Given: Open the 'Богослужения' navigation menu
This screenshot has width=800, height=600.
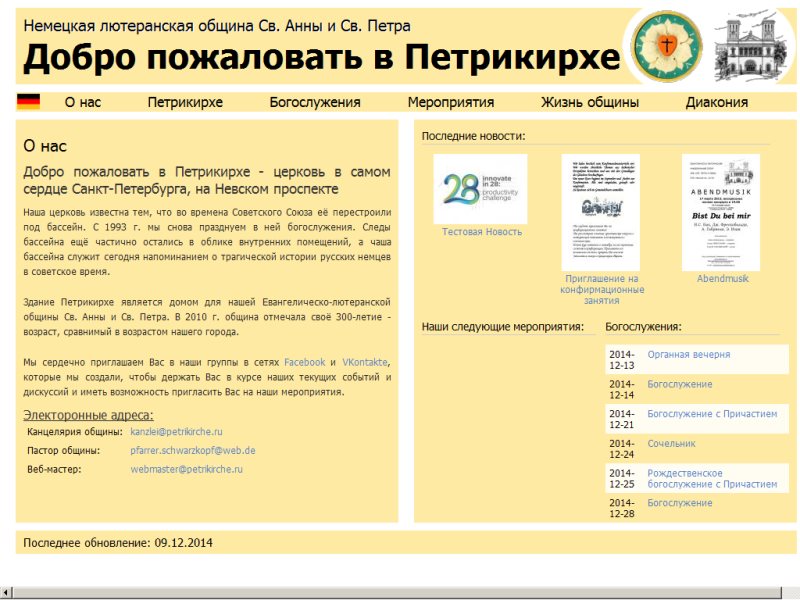Looking at the screenshot, I should (315, 102).
